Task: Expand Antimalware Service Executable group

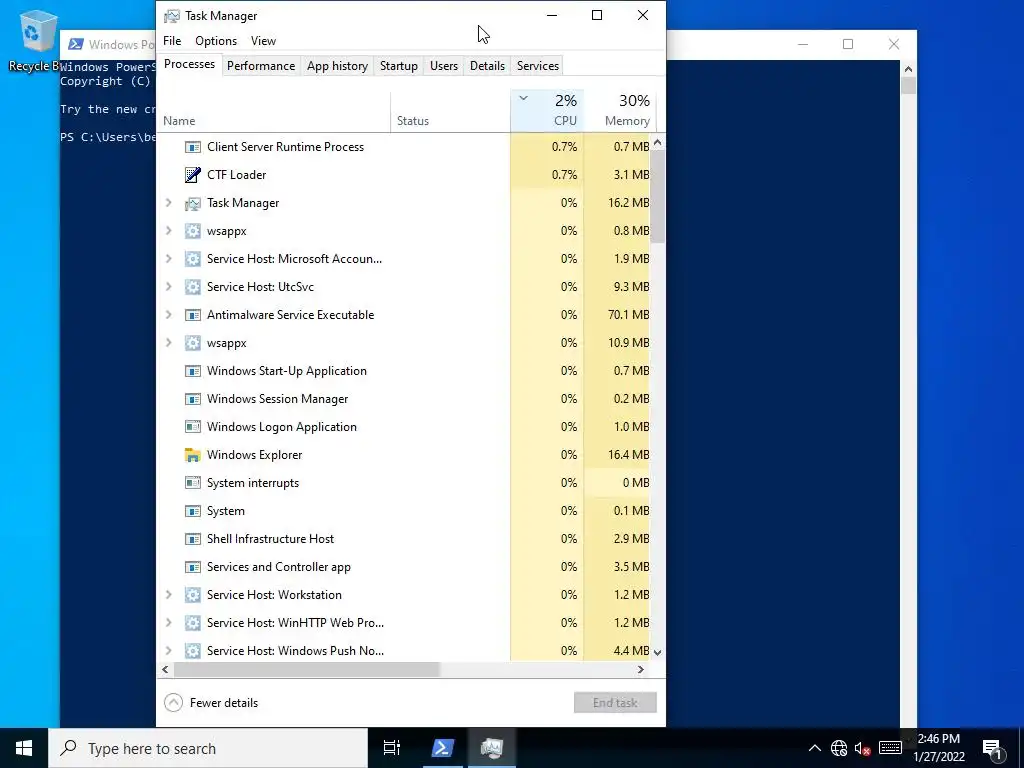Action: pos(168,315)
